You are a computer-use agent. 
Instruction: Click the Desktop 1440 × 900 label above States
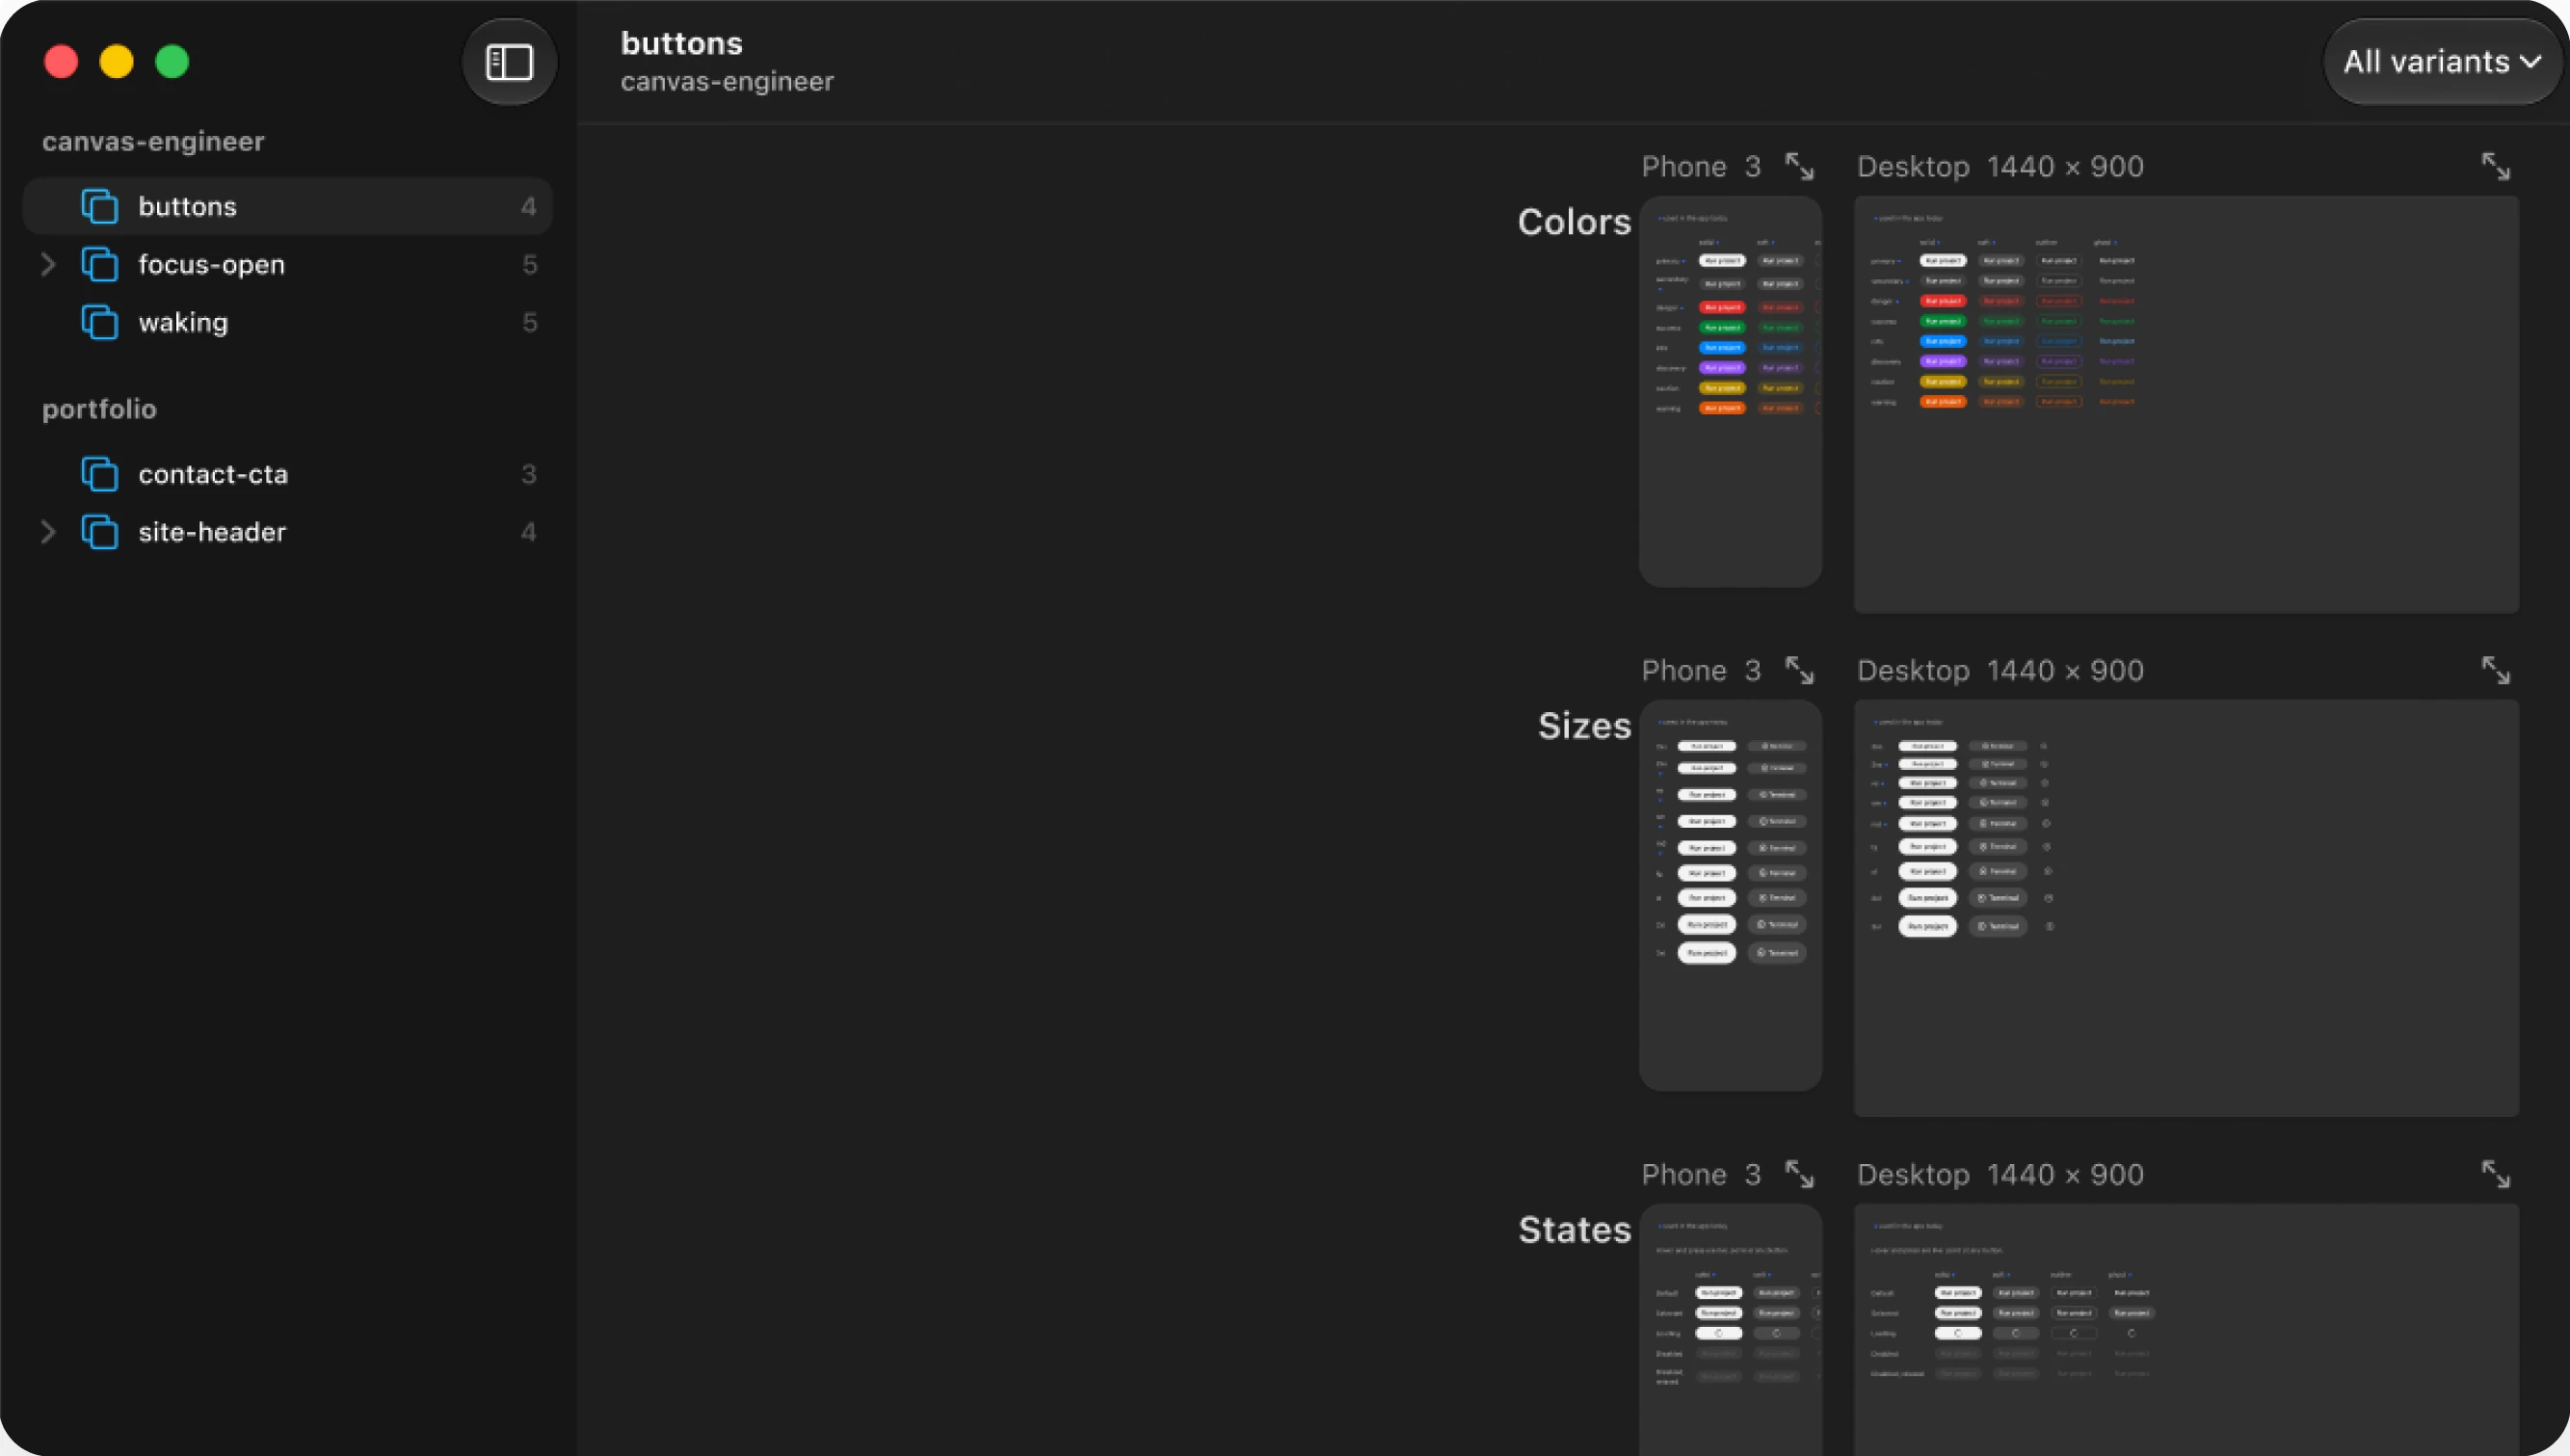(2000, 1174)
